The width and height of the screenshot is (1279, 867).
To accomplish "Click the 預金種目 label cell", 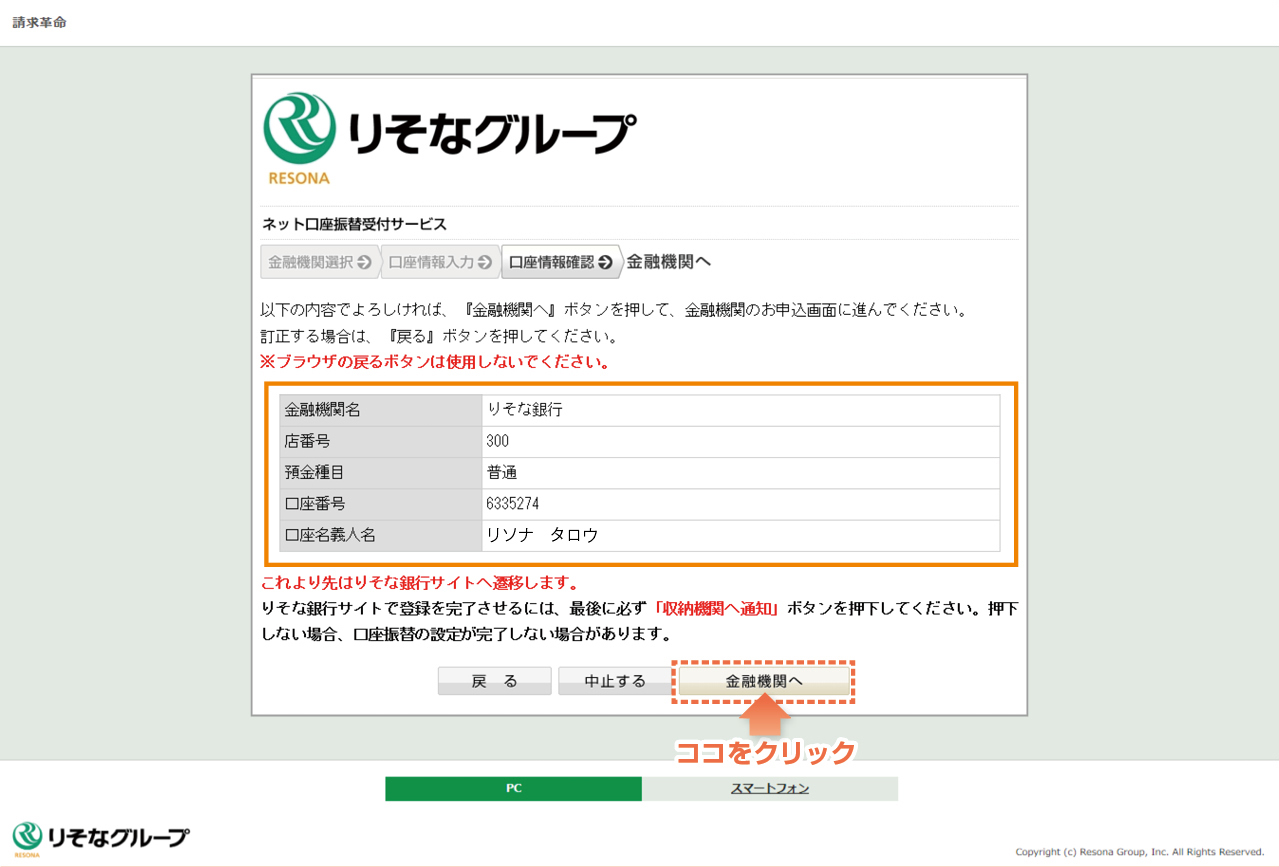I will 380,472.
